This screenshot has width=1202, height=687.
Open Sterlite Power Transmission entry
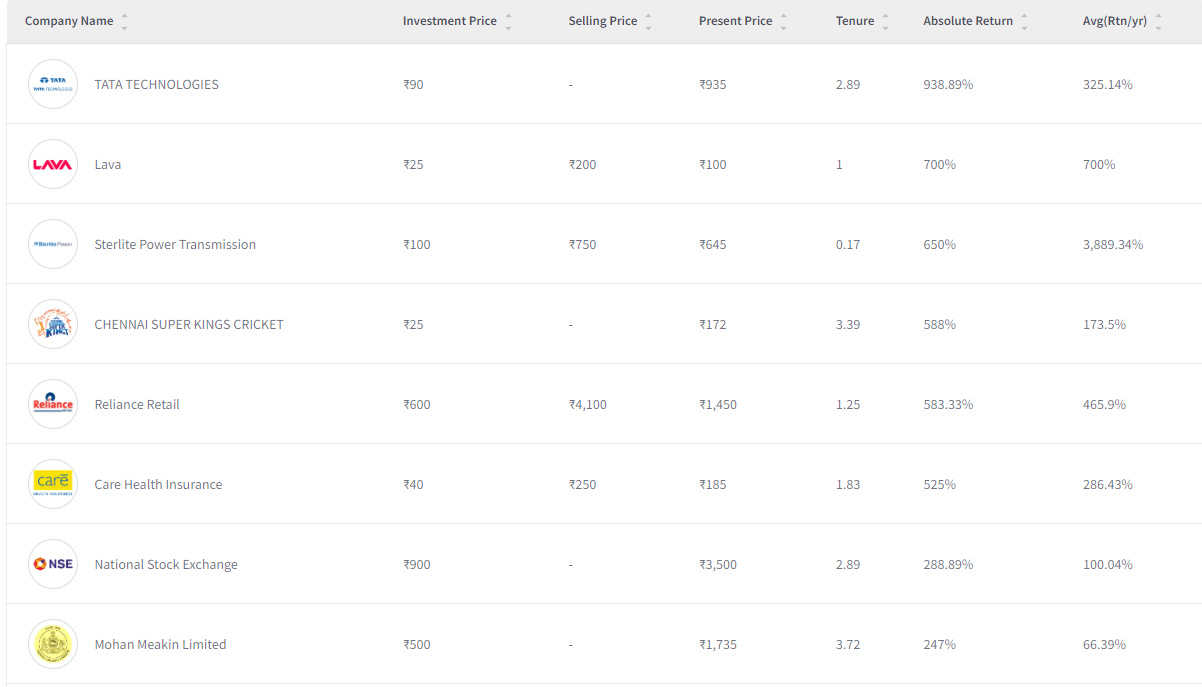[175, 244]
